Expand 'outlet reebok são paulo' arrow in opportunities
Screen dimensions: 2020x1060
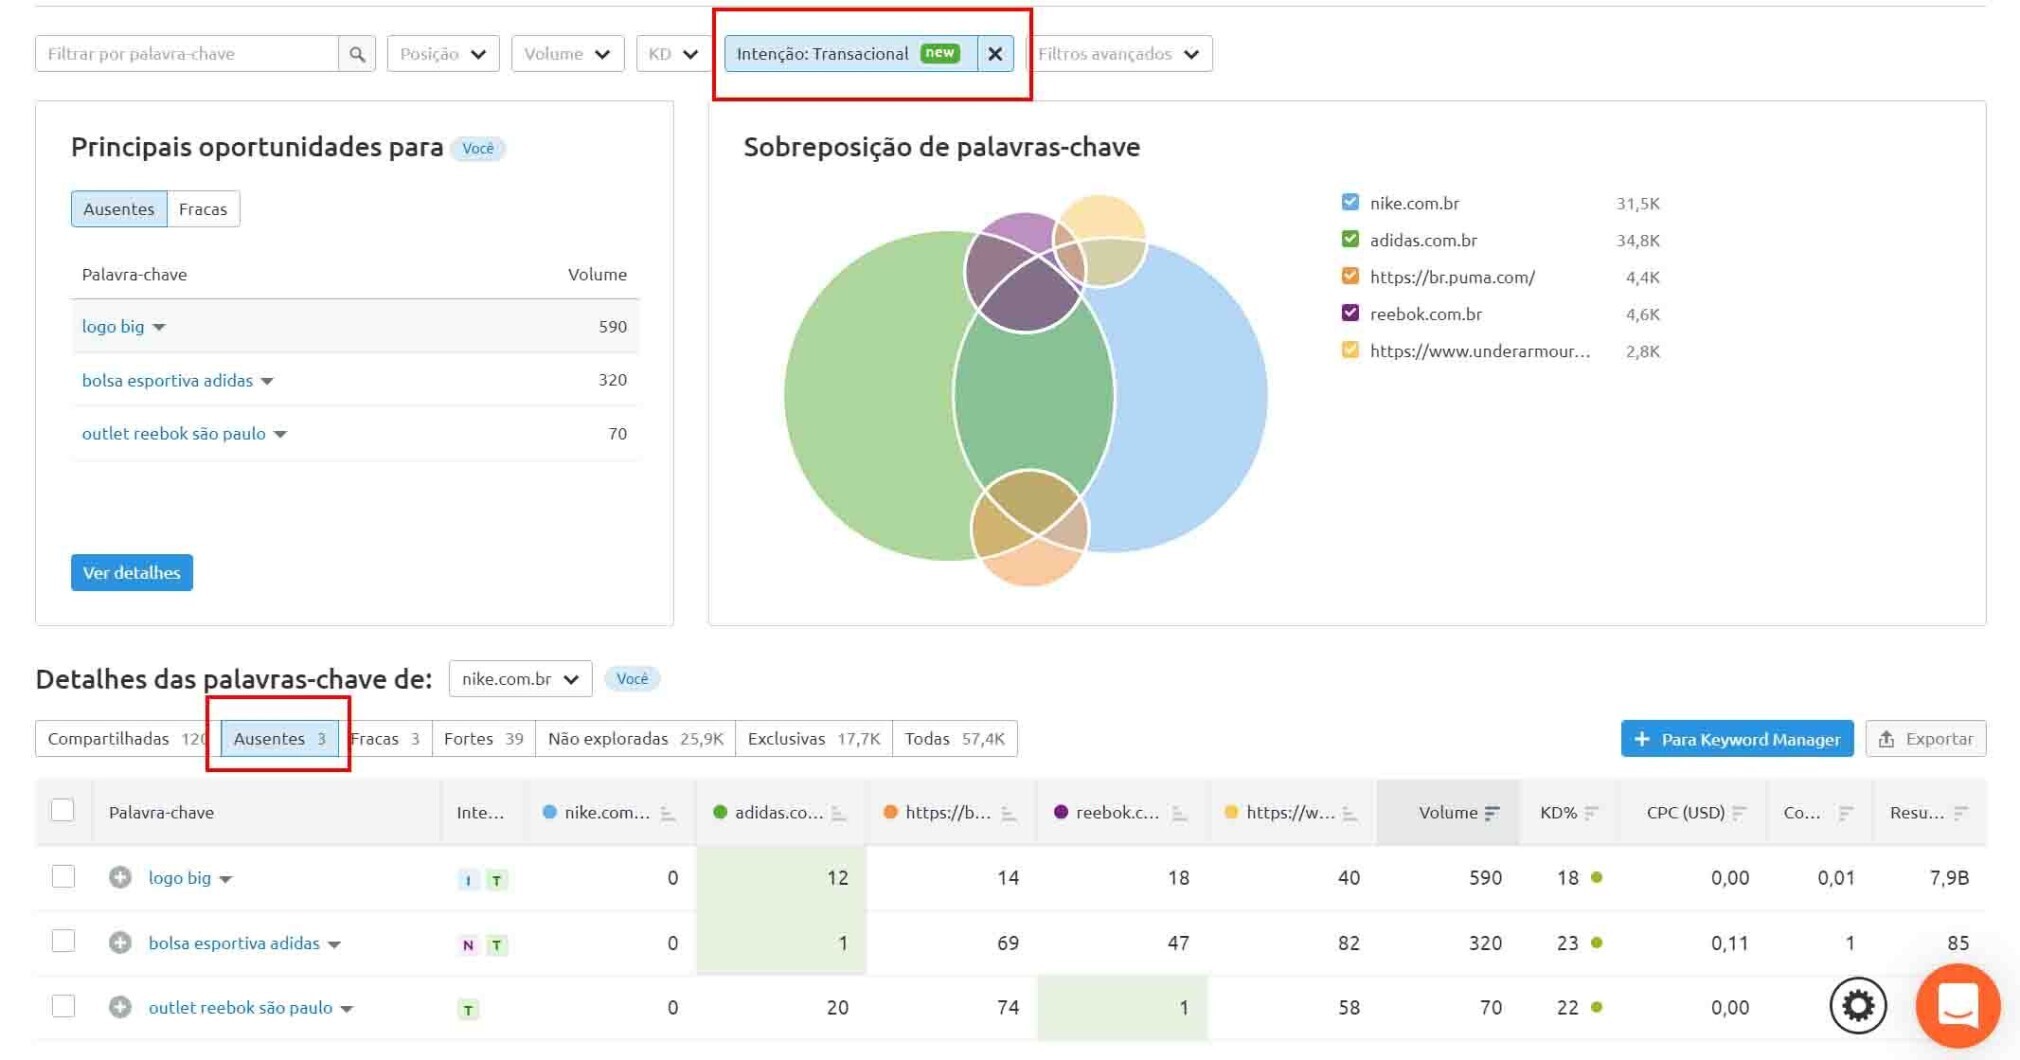[280, 434]
